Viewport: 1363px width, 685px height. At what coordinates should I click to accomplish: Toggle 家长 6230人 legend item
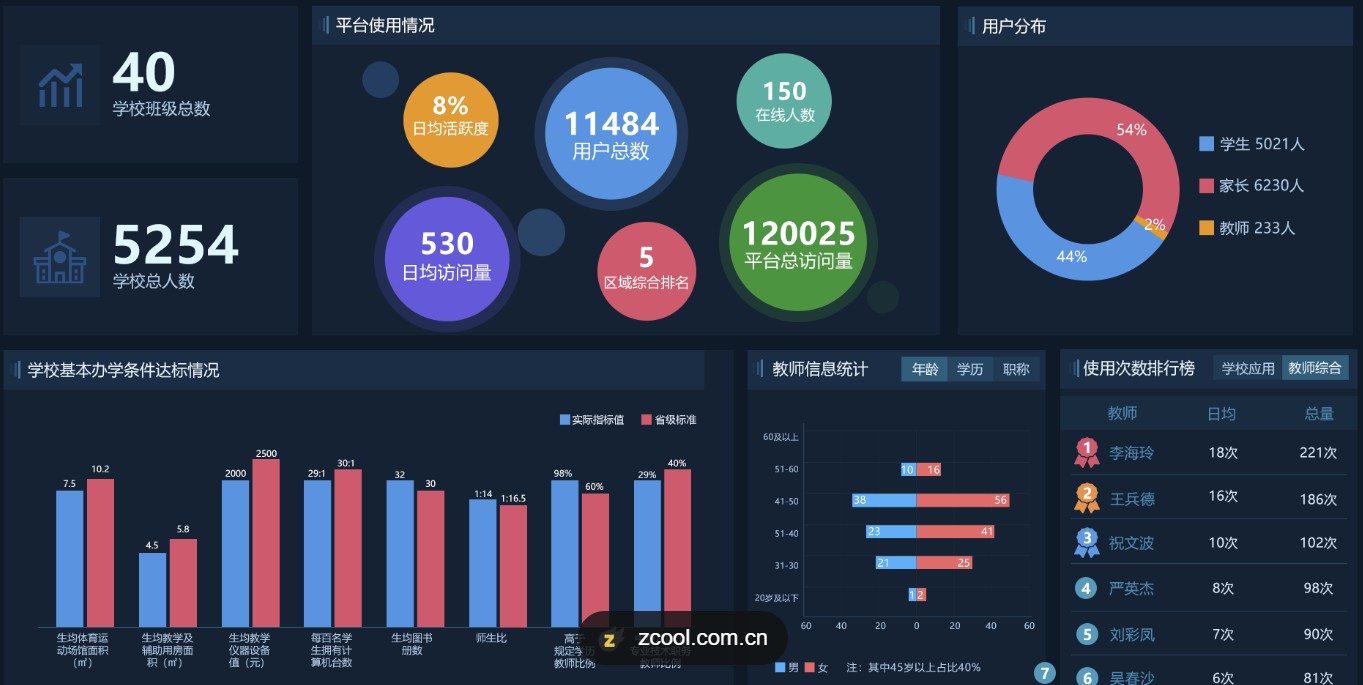tap(1252, 185)
